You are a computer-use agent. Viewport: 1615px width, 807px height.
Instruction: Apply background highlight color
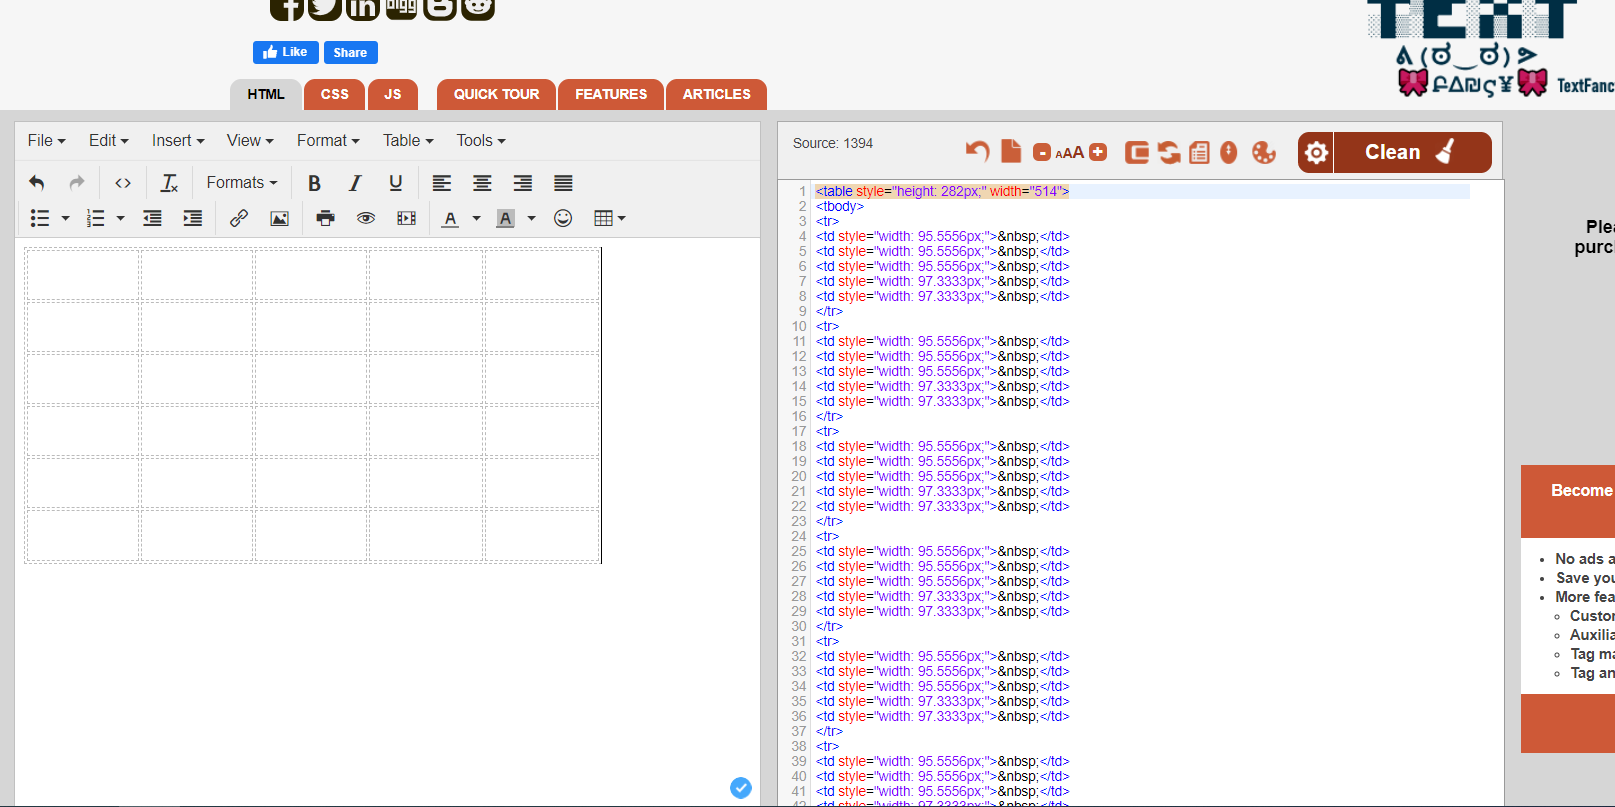pos(506,218)
